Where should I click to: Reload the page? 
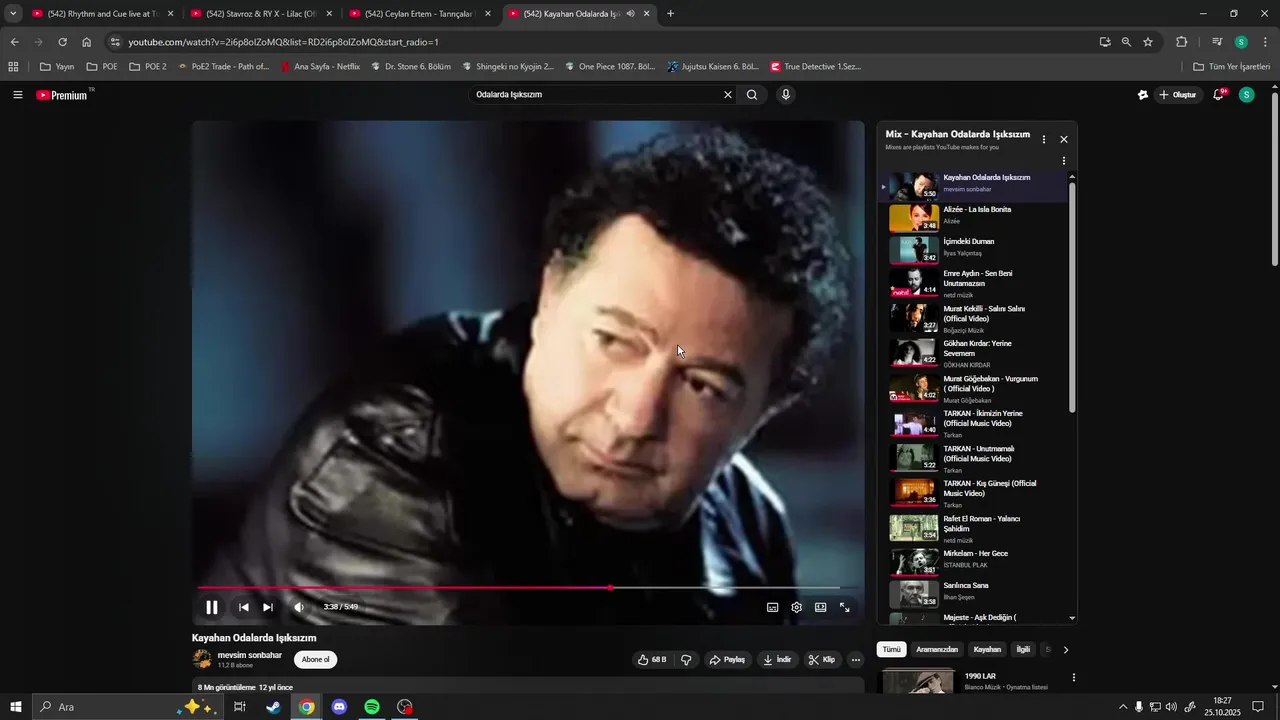[x=62, y=42]
